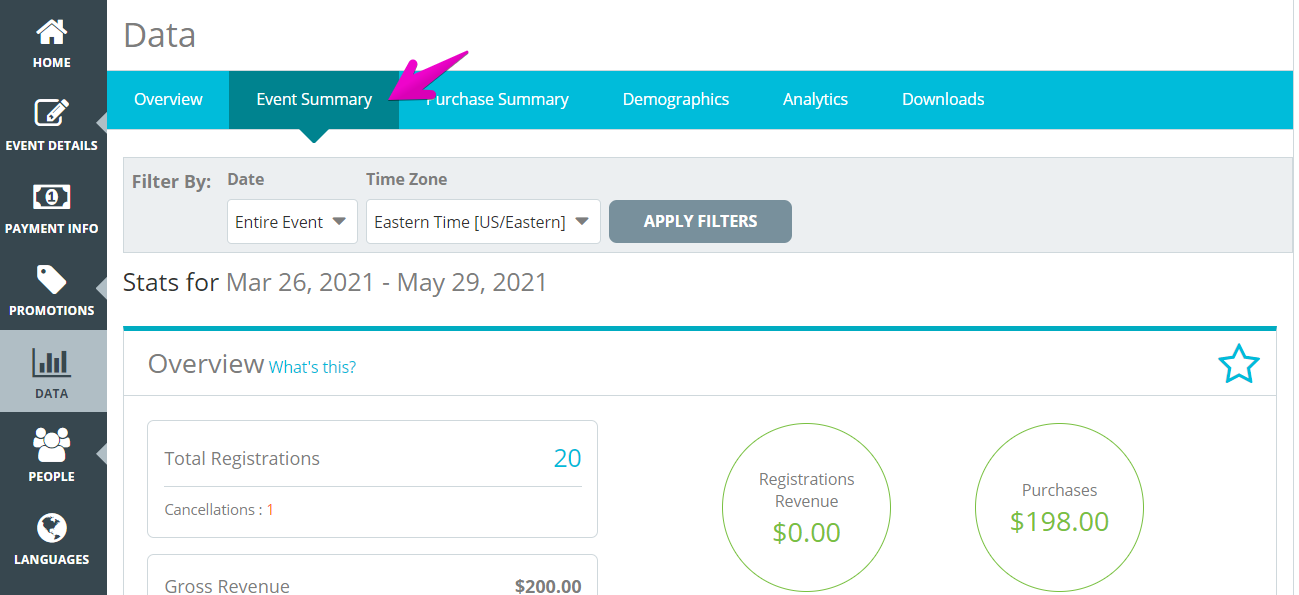Open the Downloads tab
This screenshot has width=1299, height=595.
coord(943,99)
